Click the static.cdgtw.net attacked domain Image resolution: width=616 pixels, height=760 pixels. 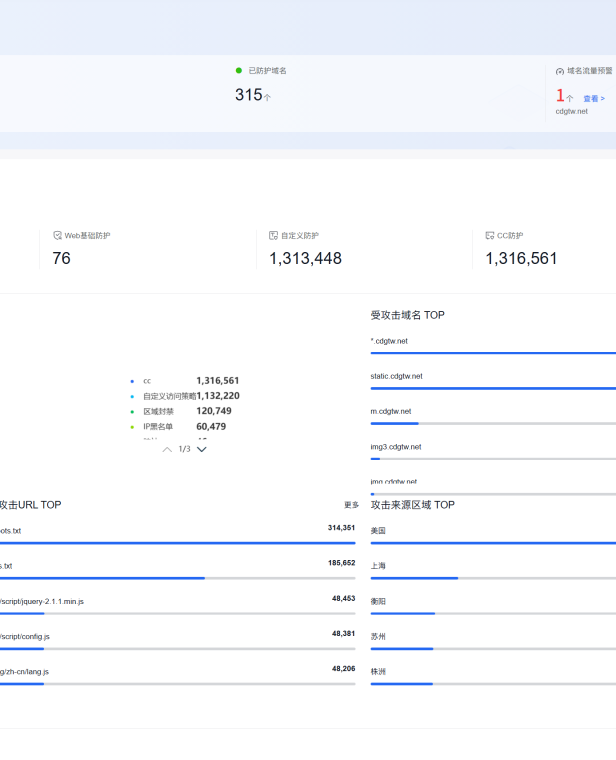396,376
